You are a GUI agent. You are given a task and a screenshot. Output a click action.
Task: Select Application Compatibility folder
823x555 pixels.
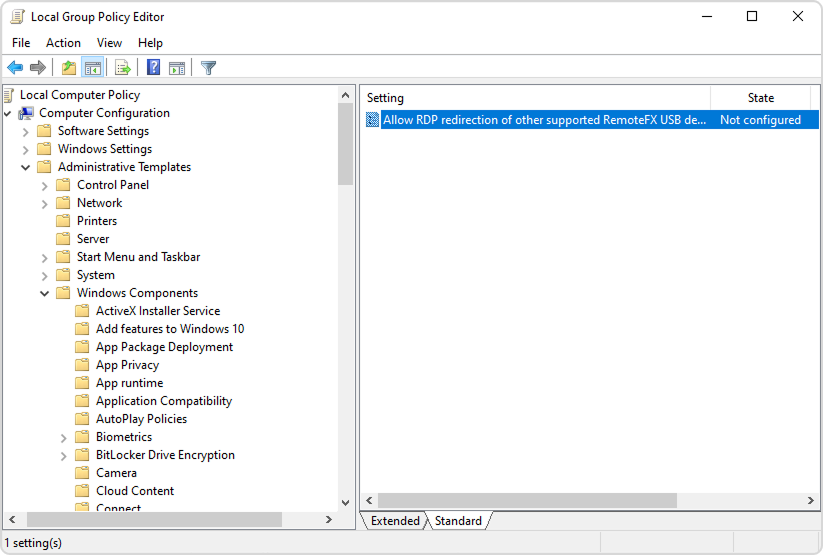click(164, 401)
